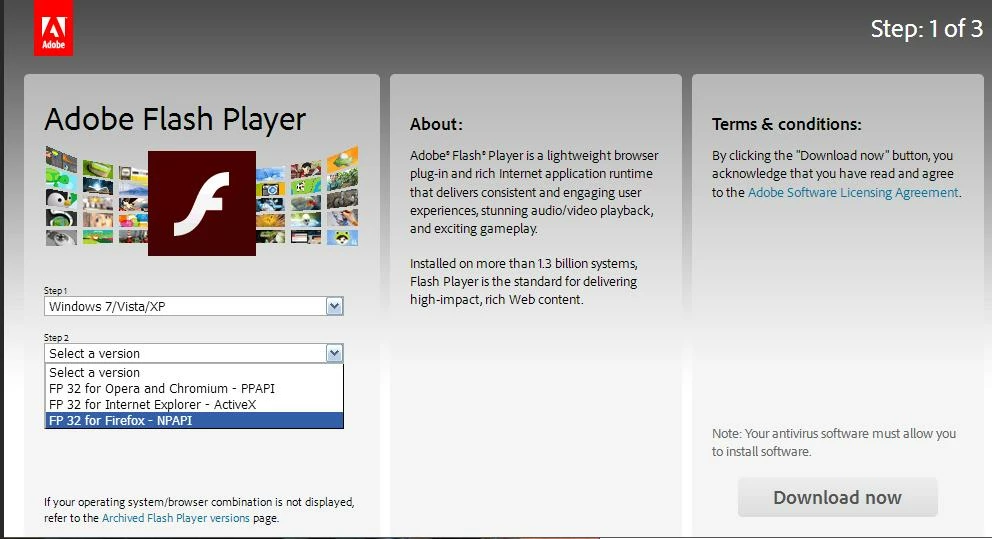Collapse the Step 2 version dropdown arrow

[x=335, y=353]
